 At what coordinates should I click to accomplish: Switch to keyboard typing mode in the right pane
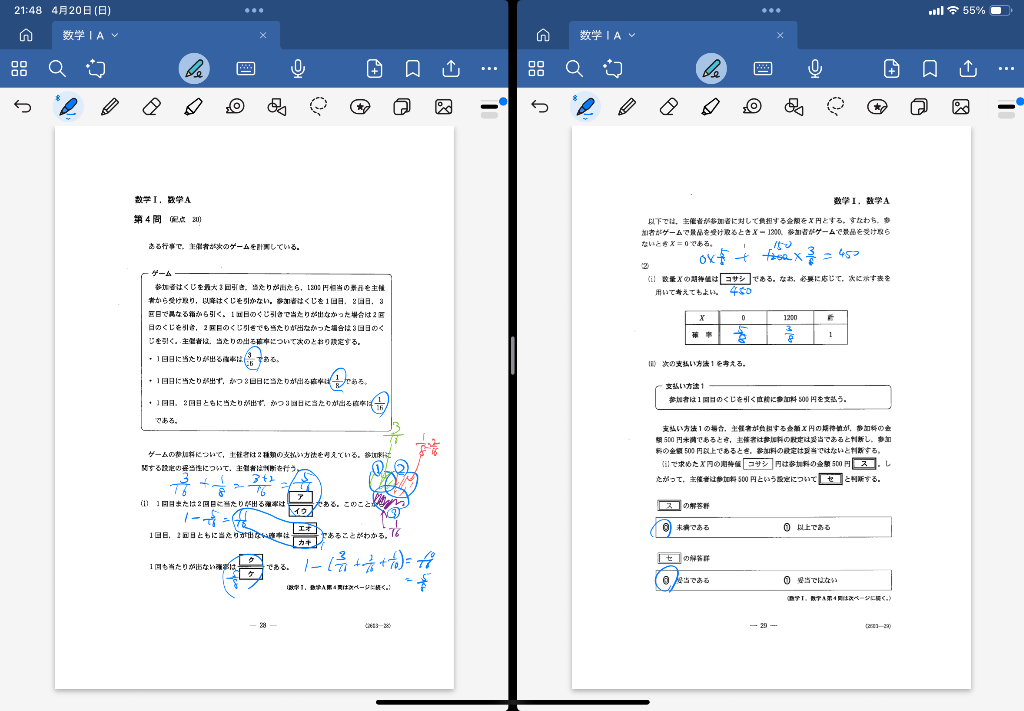(x=763, y=68)
